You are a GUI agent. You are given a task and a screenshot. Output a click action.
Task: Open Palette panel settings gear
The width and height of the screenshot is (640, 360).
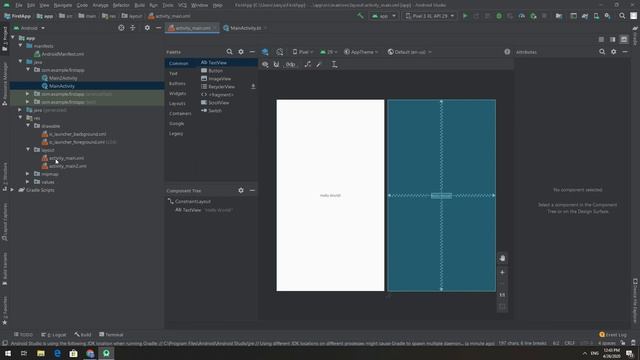tap(241, 52)
